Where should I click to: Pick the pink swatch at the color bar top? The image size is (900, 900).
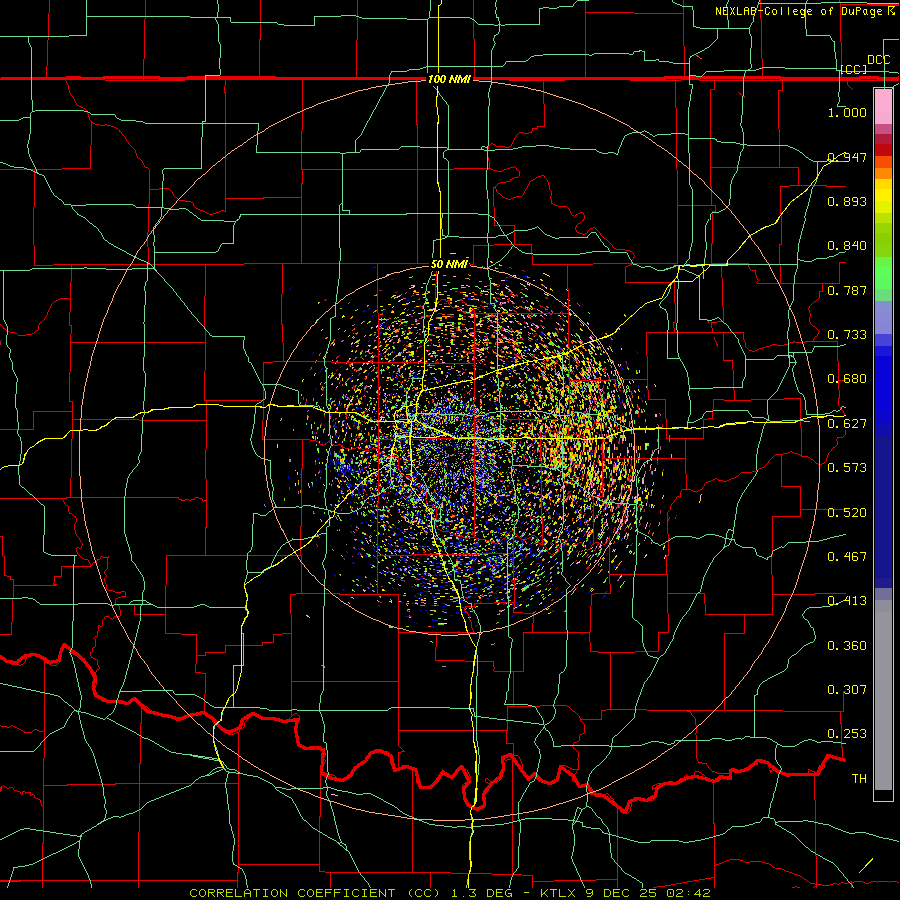(x=883, y=106)
